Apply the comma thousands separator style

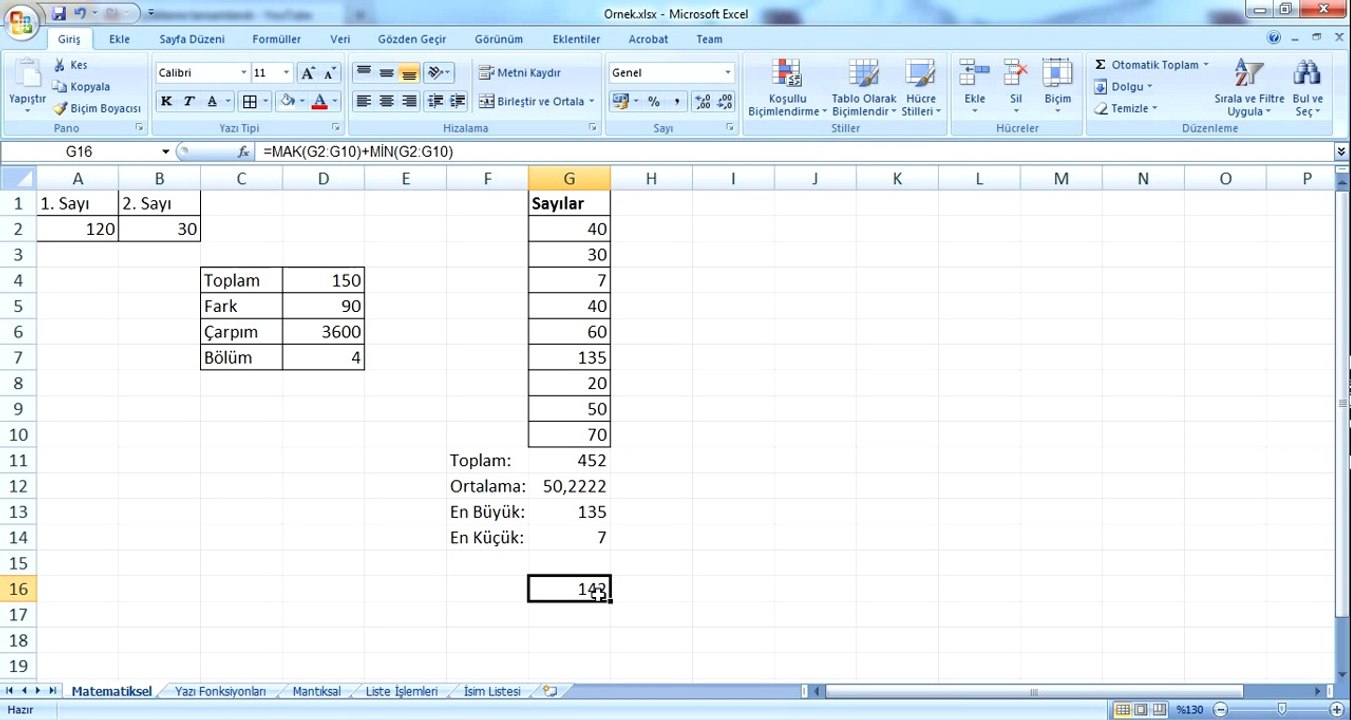677,101
